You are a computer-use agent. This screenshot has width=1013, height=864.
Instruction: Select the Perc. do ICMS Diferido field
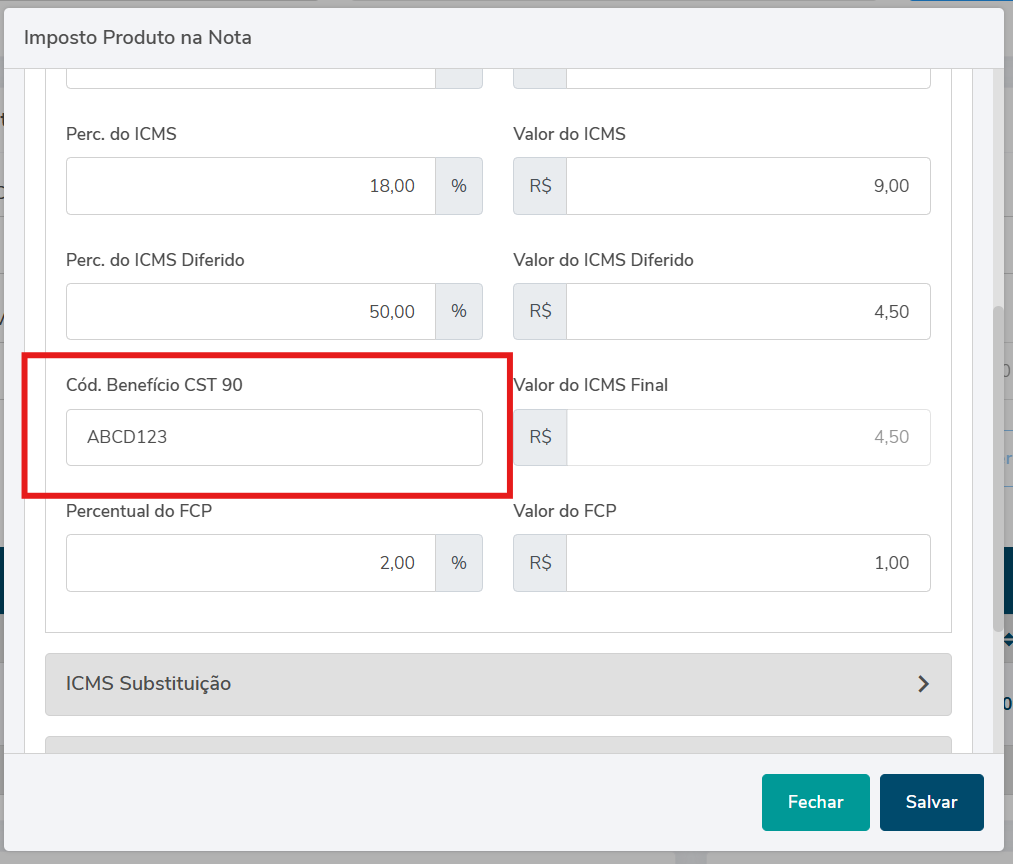[x=251, y=312]
